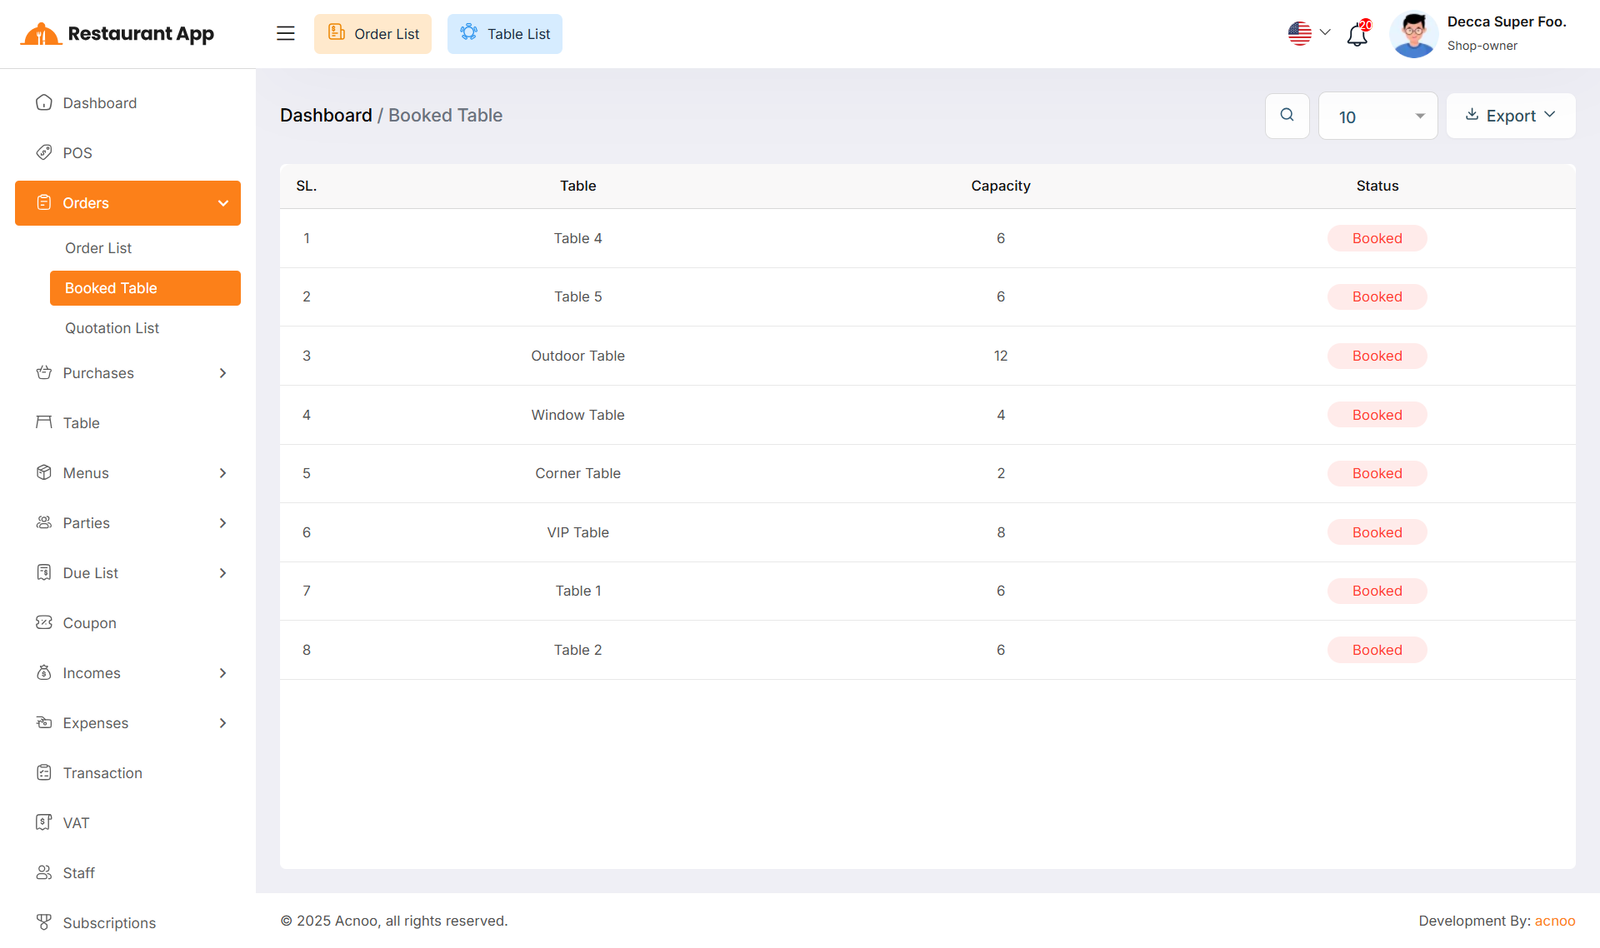The width and height of the screenshot is (1600, 948).
Task: Expand the Purchases submenu
Action: click(128, 373)
